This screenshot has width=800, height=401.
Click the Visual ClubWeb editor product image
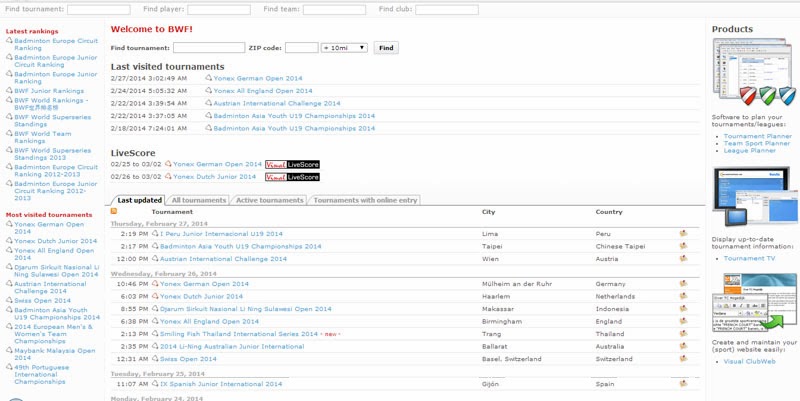[755, 303]
